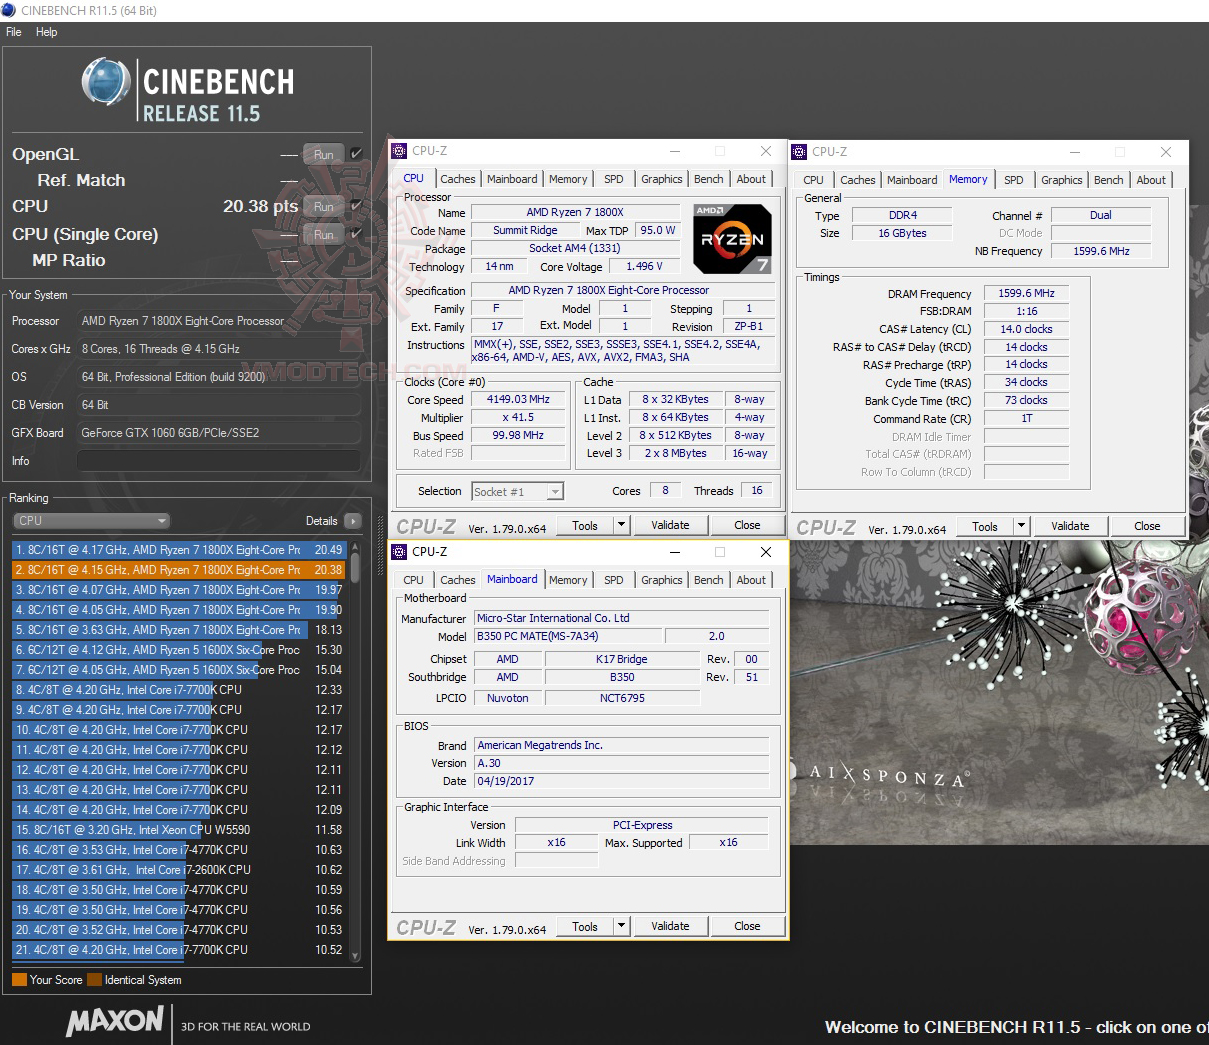Click the DRAM Frequency 1599.6 MHz value

pos(1026,293)
